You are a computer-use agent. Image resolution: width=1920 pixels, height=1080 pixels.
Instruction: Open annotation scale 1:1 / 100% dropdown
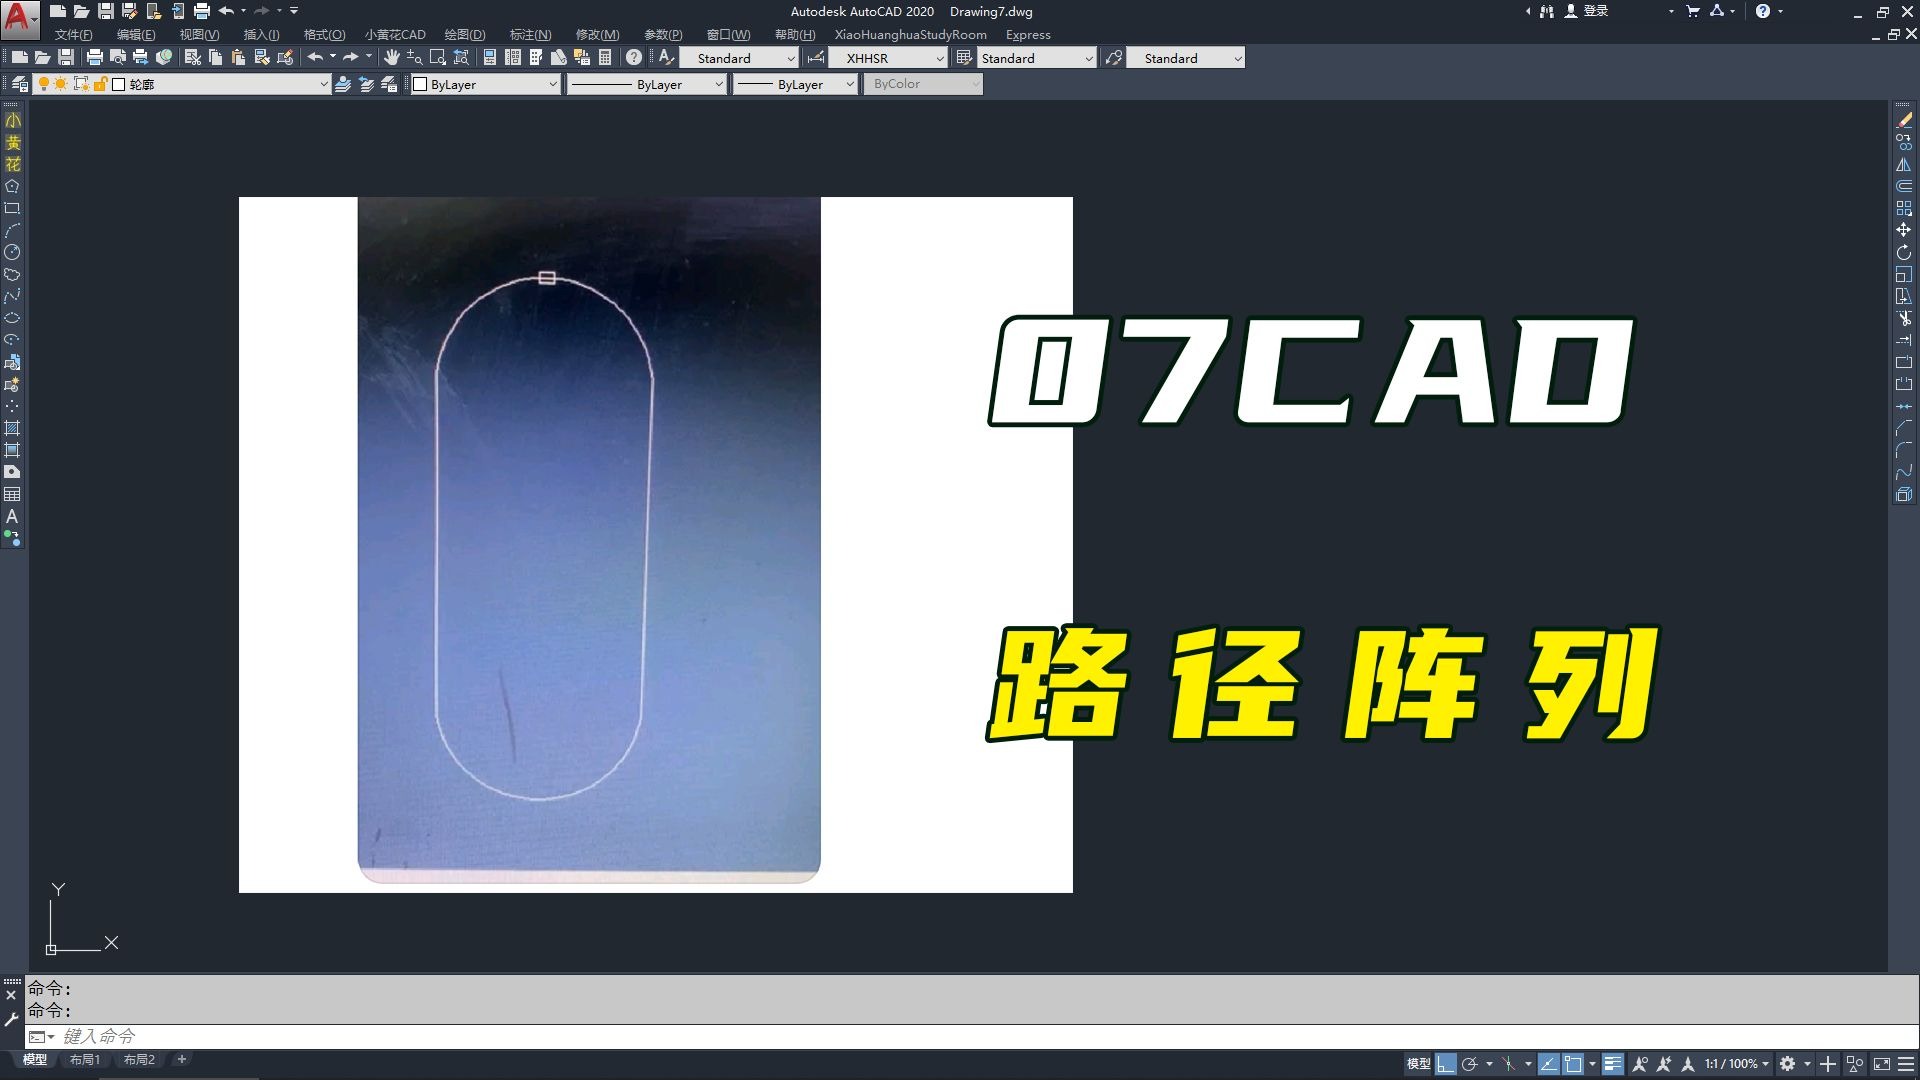coord(1737,1064)
